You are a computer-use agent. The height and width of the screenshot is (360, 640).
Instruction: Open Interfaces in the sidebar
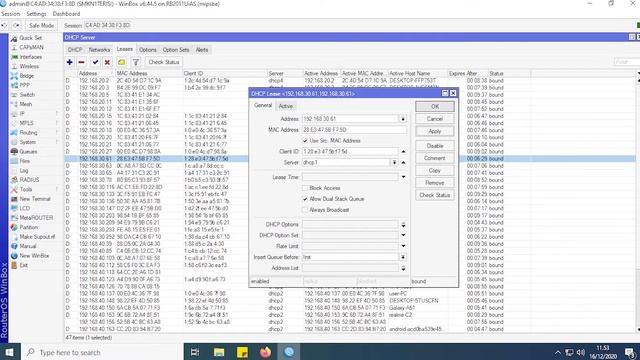pyautogui.click(x=31, y=57)
